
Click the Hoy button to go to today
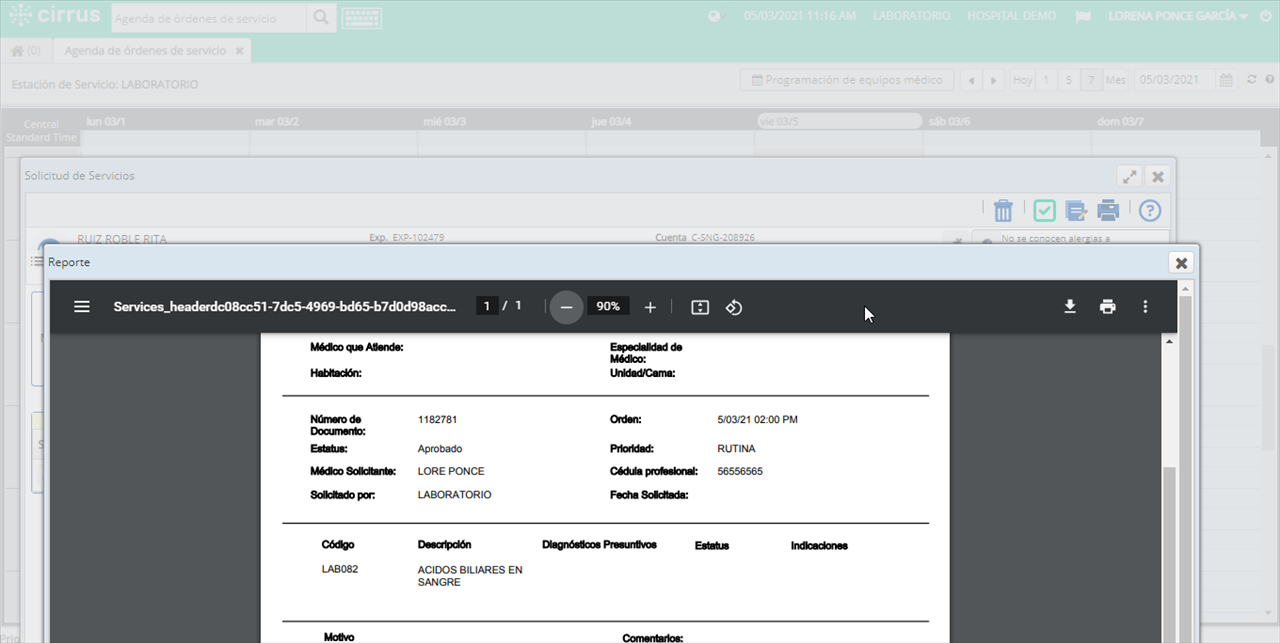tap(1021, 79)
